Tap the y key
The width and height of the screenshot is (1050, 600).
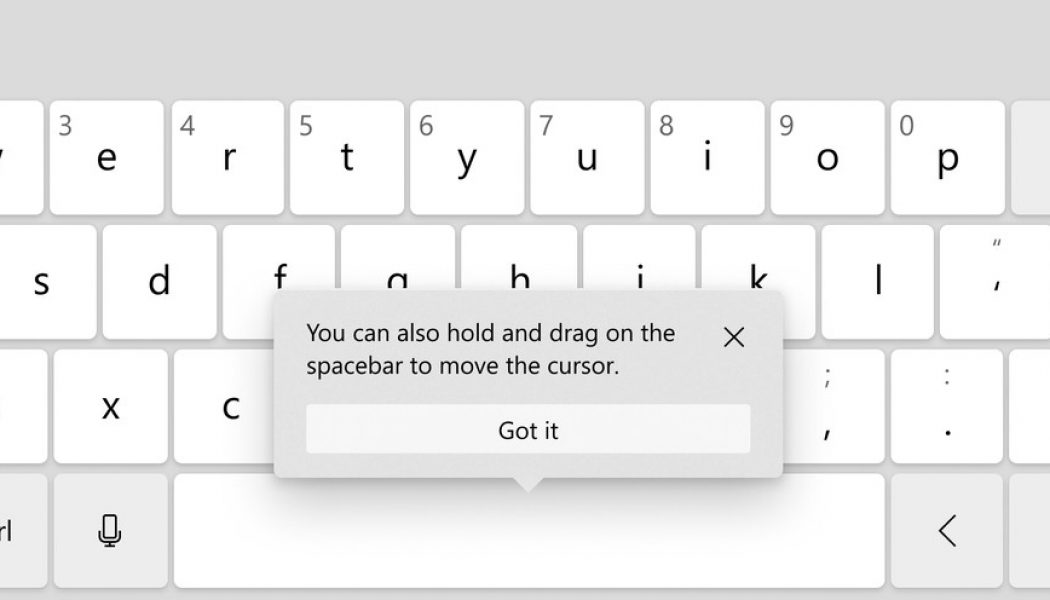(466, 158)
